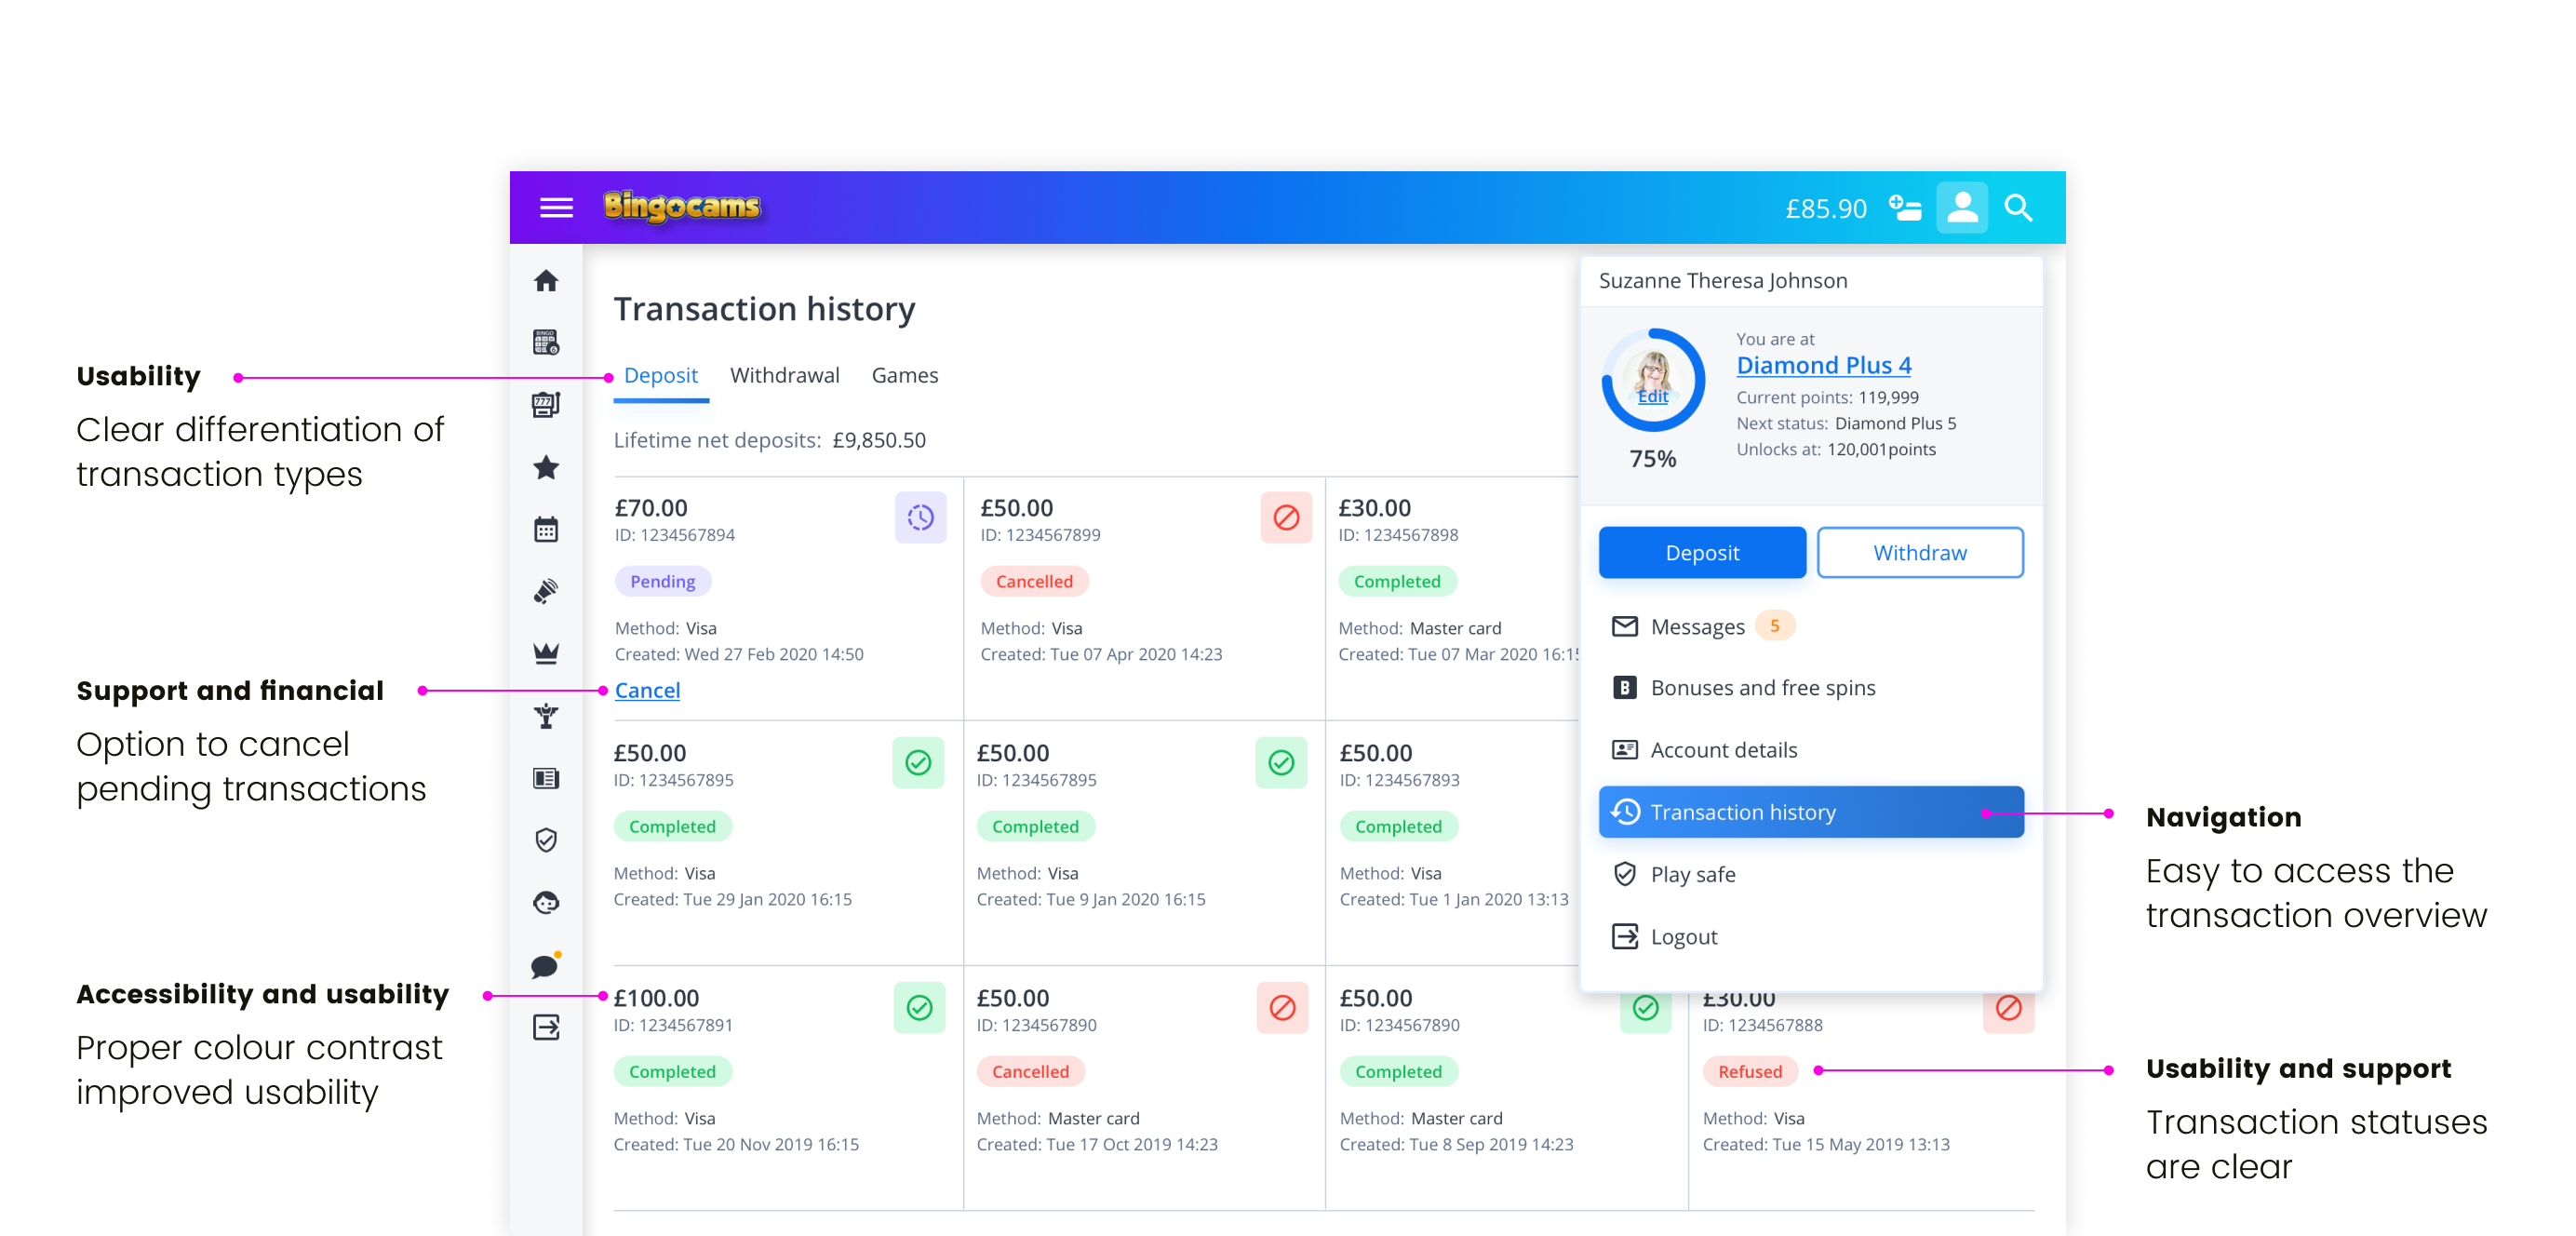Switch to the Withdrawal tab
The image size is (2576, 1236).
[x=784, y=375]
